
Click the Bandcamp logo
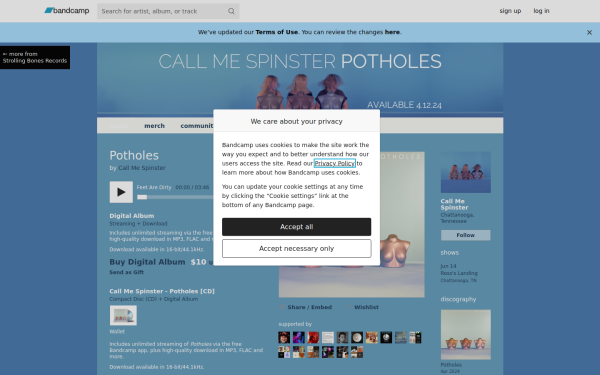coord(67,11)
